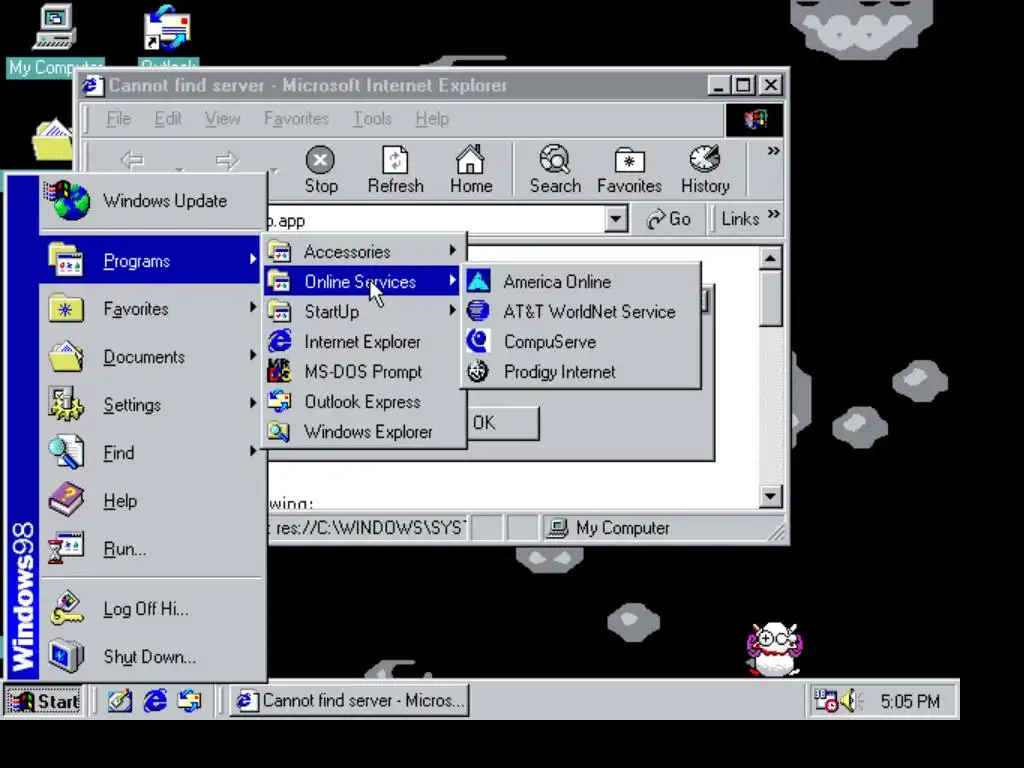The image size is (1024, 768).
Task: Go to Home in Internet Explorer
Action: [471, 170]
